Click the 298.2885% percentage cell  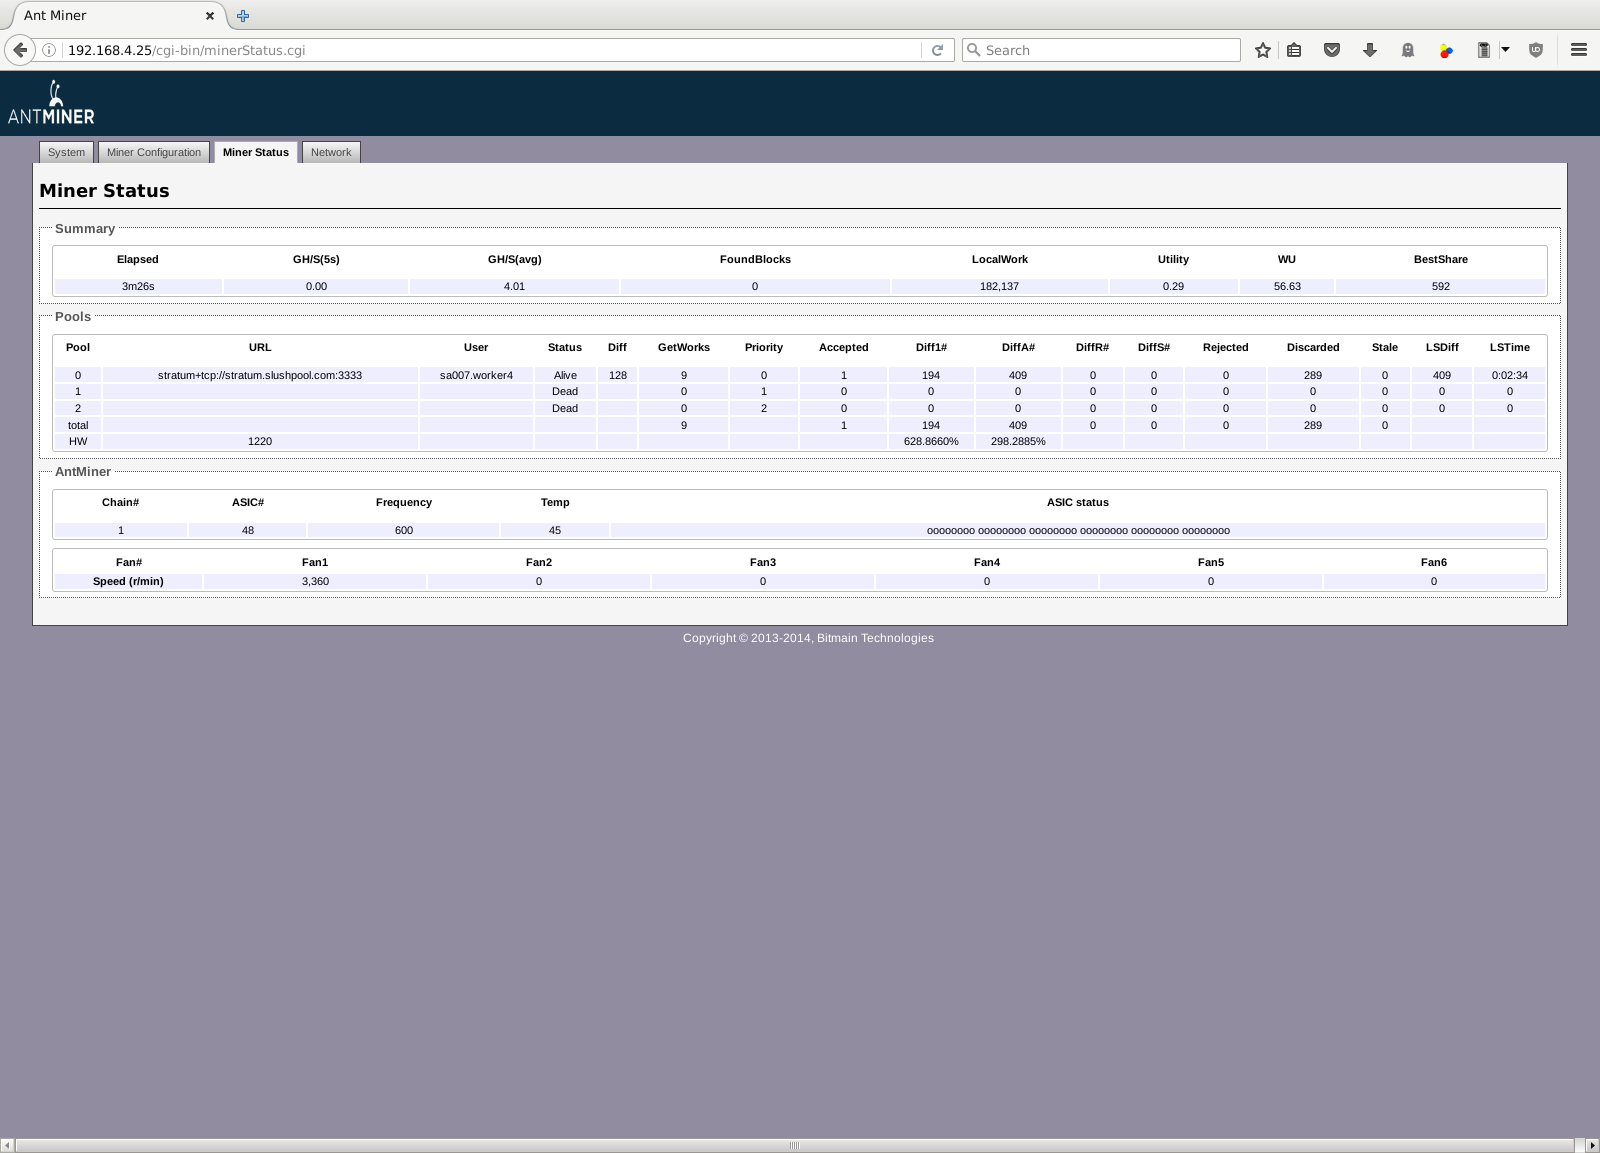pyautogui.click(x=1018, y=441)
